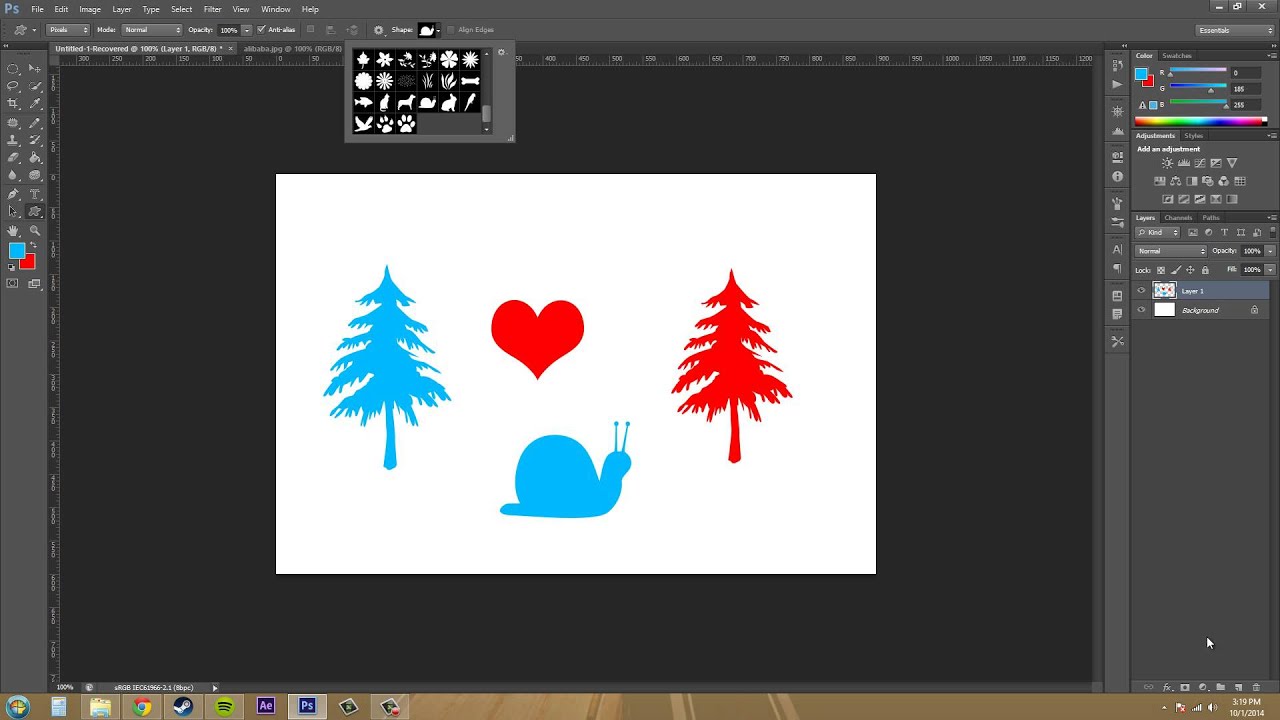Select the Horizontal Type tool
This screenshot has width=1280, height=720.
click(35, 194)
